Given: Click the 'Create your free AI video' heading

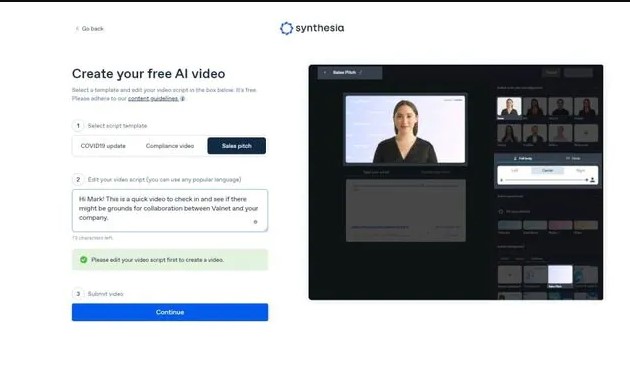Looking at the screenshot, I should click(x=149, y=74).
